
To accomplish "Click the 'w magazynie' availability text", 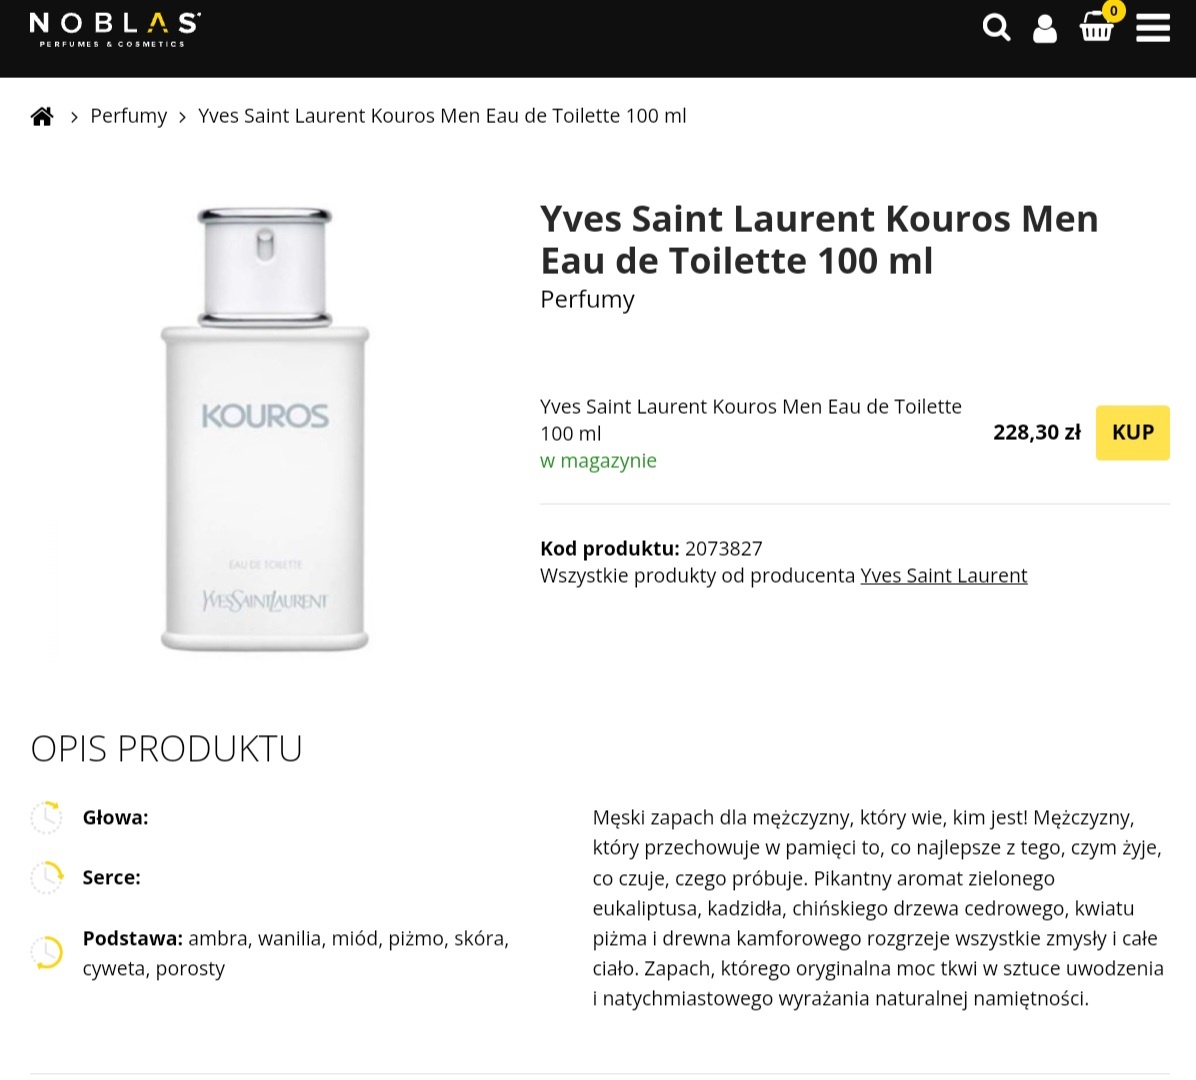I will 598,461.
